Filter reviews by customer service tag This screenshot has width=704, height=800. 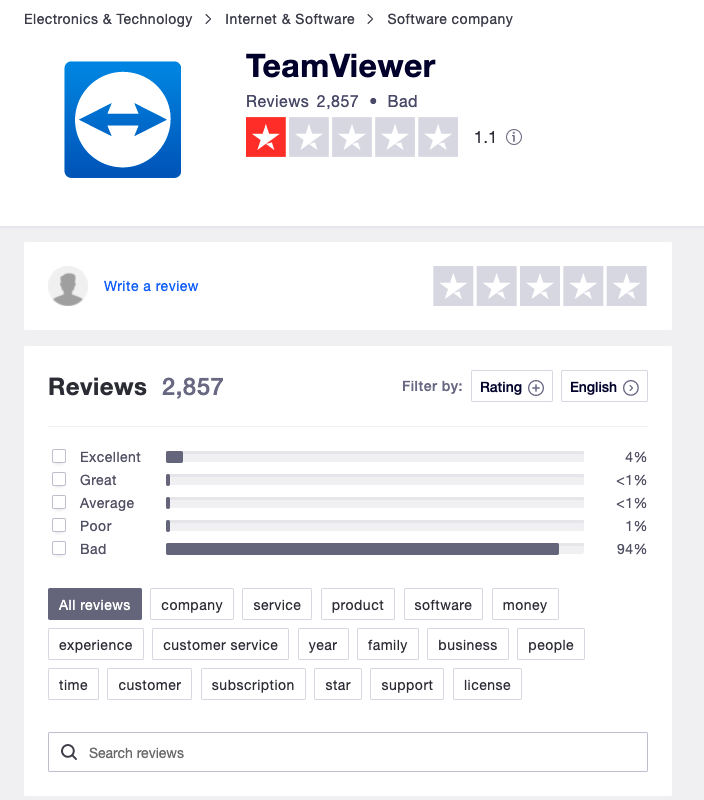point(220,645)
